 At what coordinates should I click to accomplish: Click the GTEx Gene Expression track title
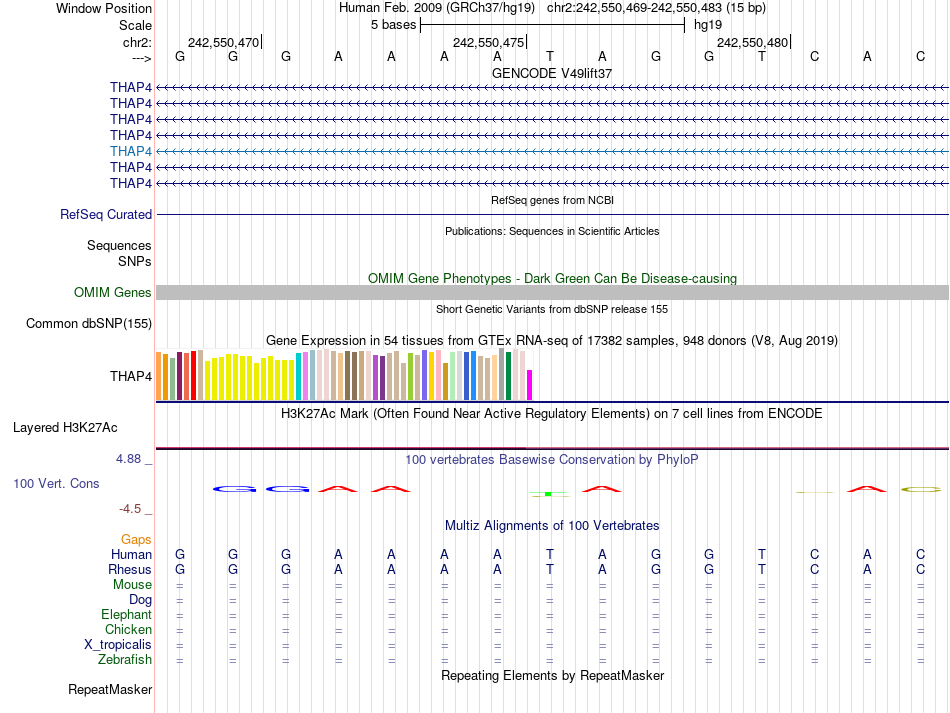tap(552, 340)
